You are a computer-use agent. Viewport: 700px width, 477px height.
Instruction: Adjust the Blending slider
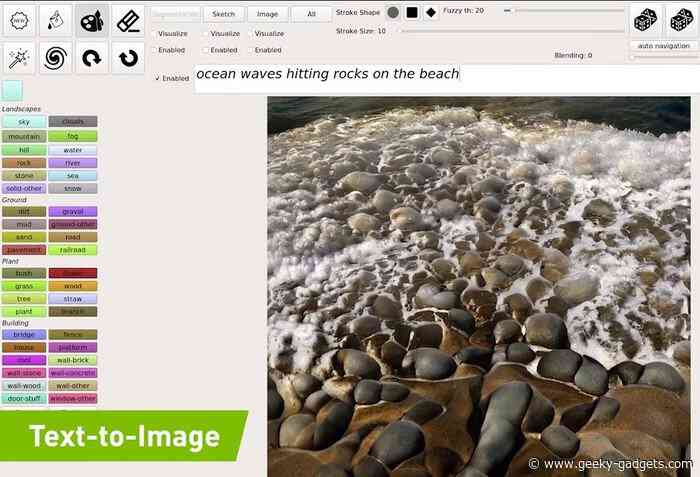(x=664, y=57)
